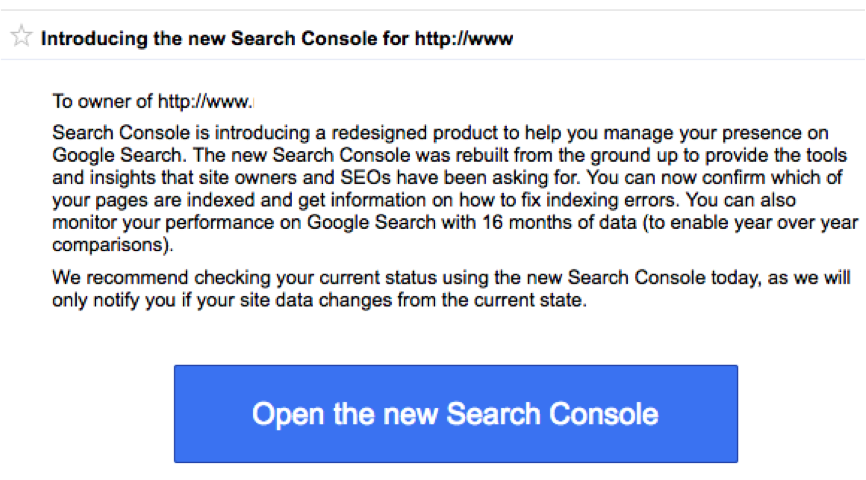Click the paragraph starting 'Search Console is introducing'

pyautogui.click(x=455, y=189)
